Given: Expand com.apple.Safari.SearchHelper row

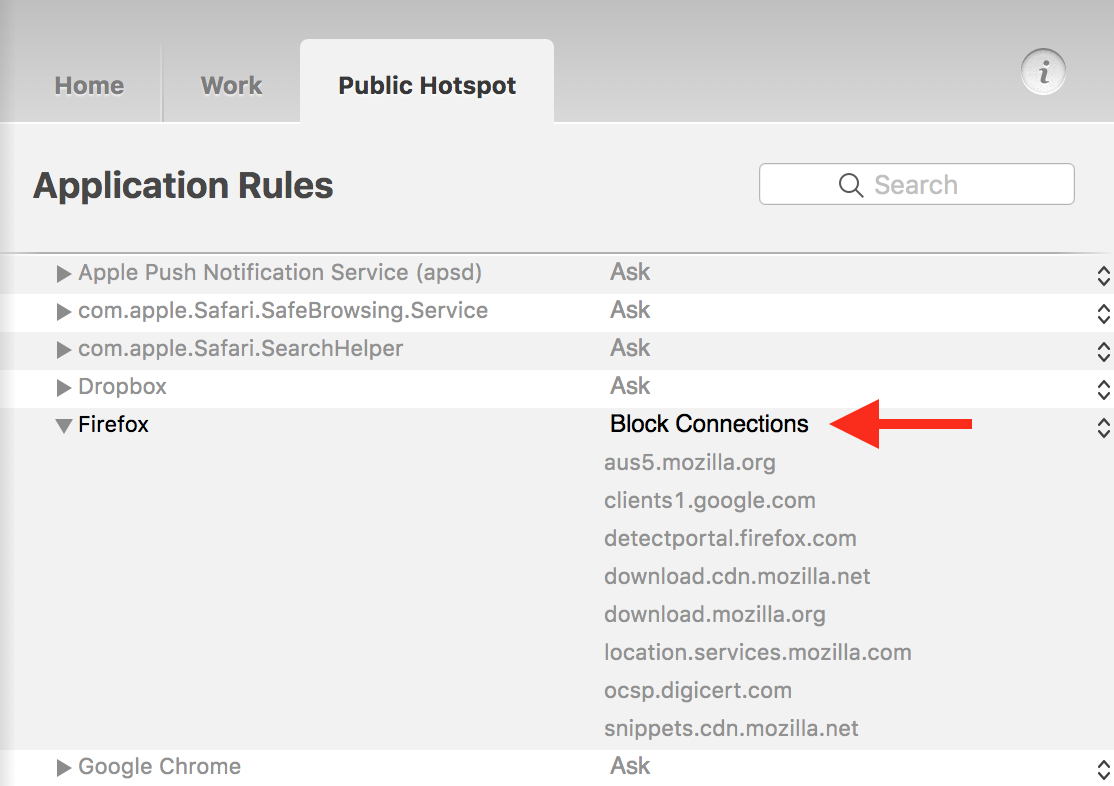Looking at the screenshot, I should tap(63, 350).
